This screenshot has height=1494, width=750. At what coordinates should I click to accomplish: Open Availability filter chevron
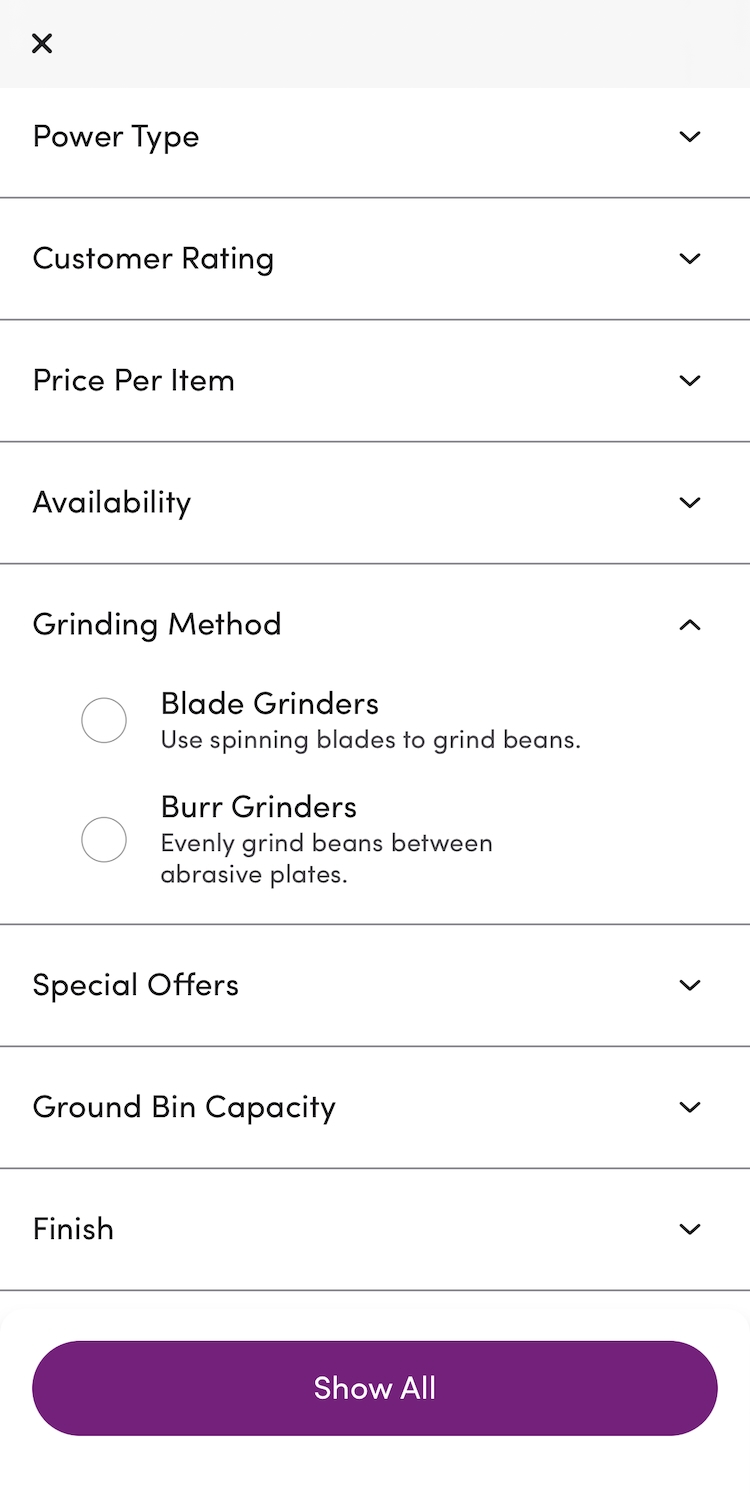[x=690, y=503]
